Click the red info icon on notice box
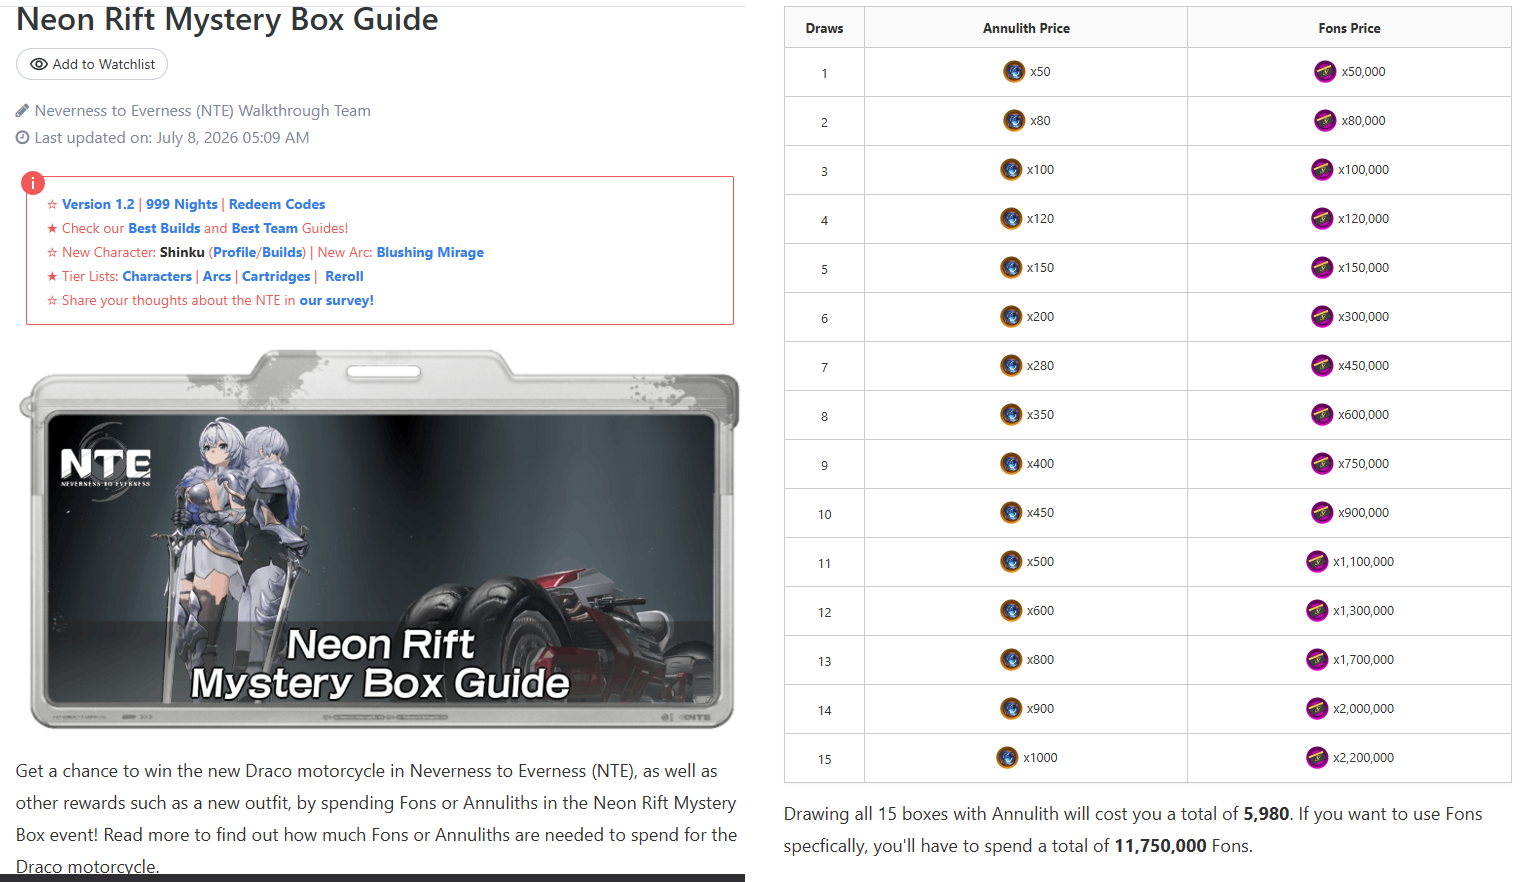 coord(33,183)
